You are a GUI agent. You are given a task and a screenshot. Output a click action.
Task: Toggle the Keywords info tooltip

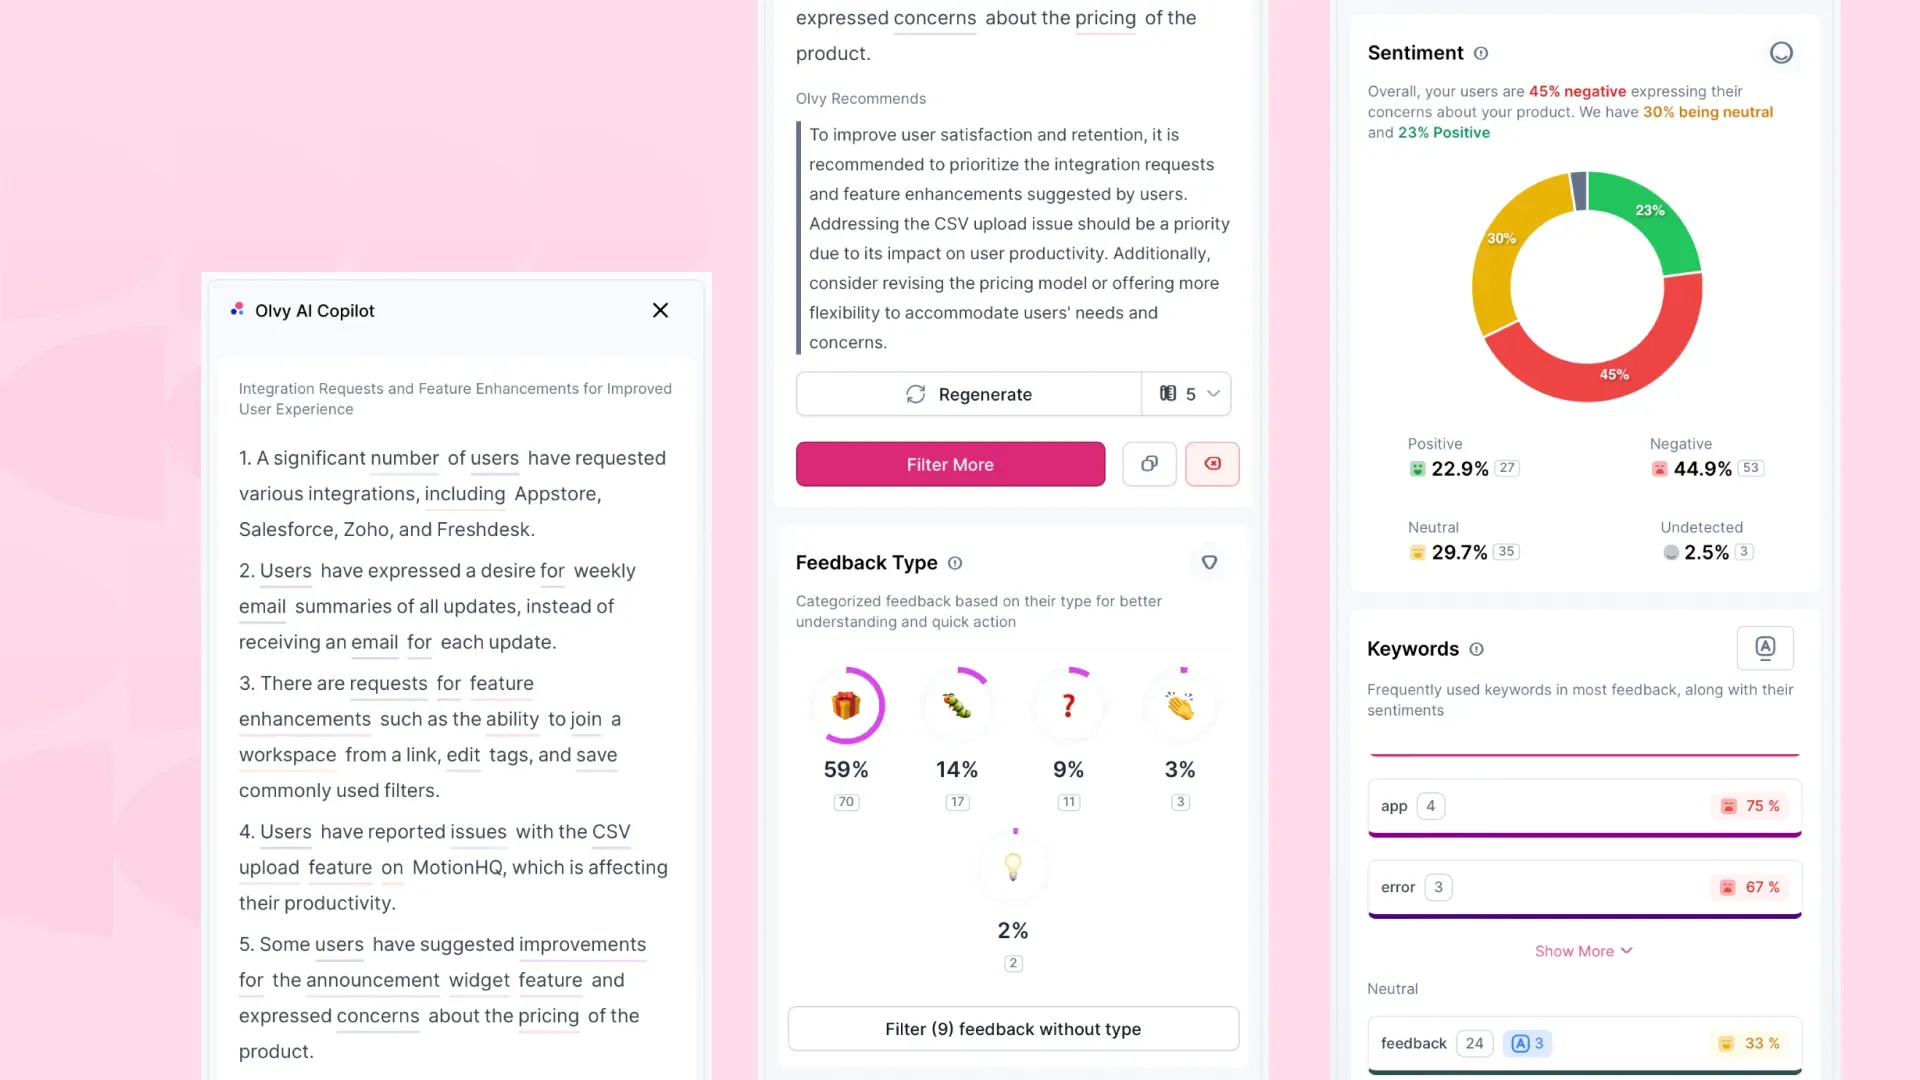coord(1477,647)
